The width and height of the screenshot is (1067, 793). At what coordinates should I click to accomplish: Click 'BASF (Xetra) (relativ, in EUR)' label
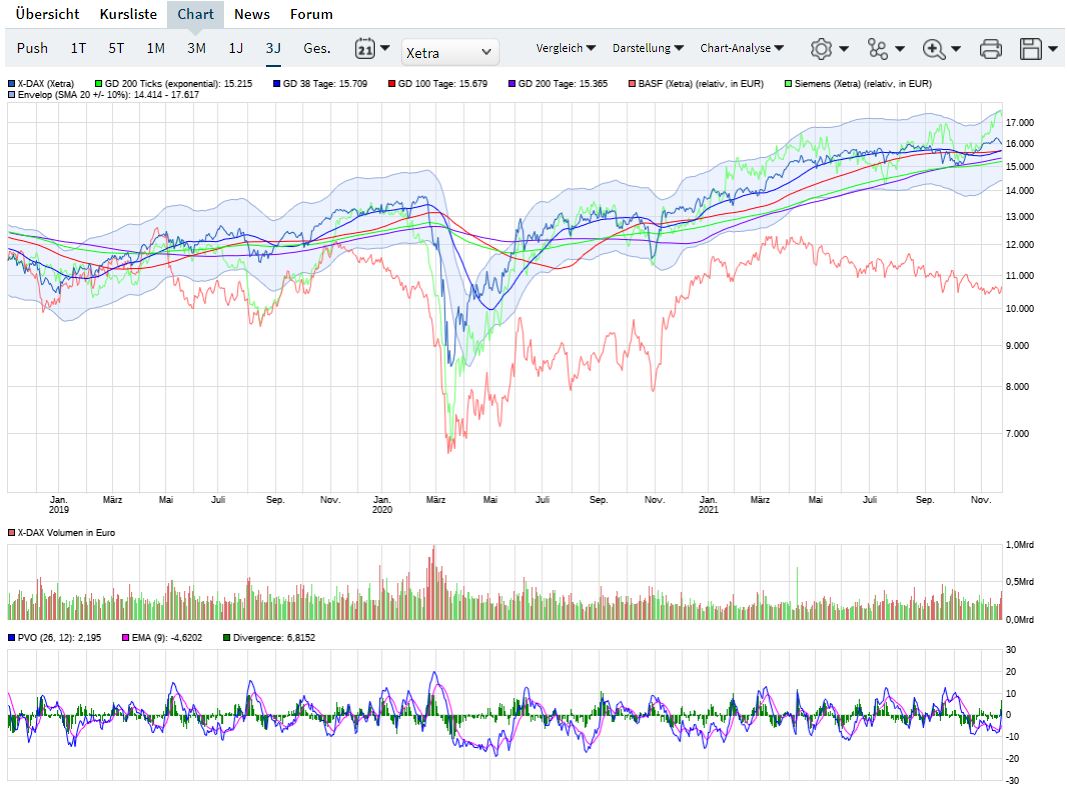pyautogui.click(x=701, y=84)
